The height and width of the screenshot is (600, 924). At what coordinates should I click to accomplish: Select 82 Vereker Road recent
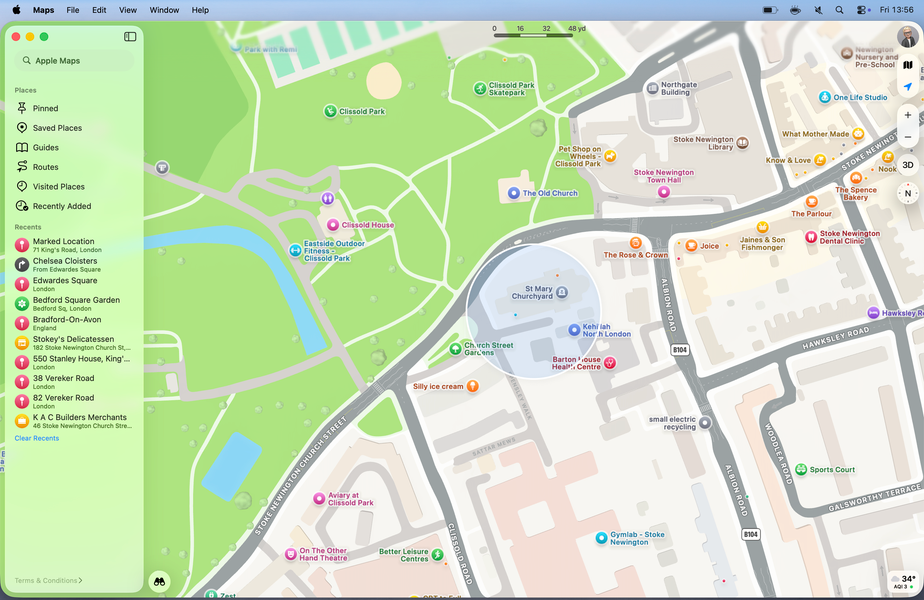pyautogui.click(x=74, y=401)
